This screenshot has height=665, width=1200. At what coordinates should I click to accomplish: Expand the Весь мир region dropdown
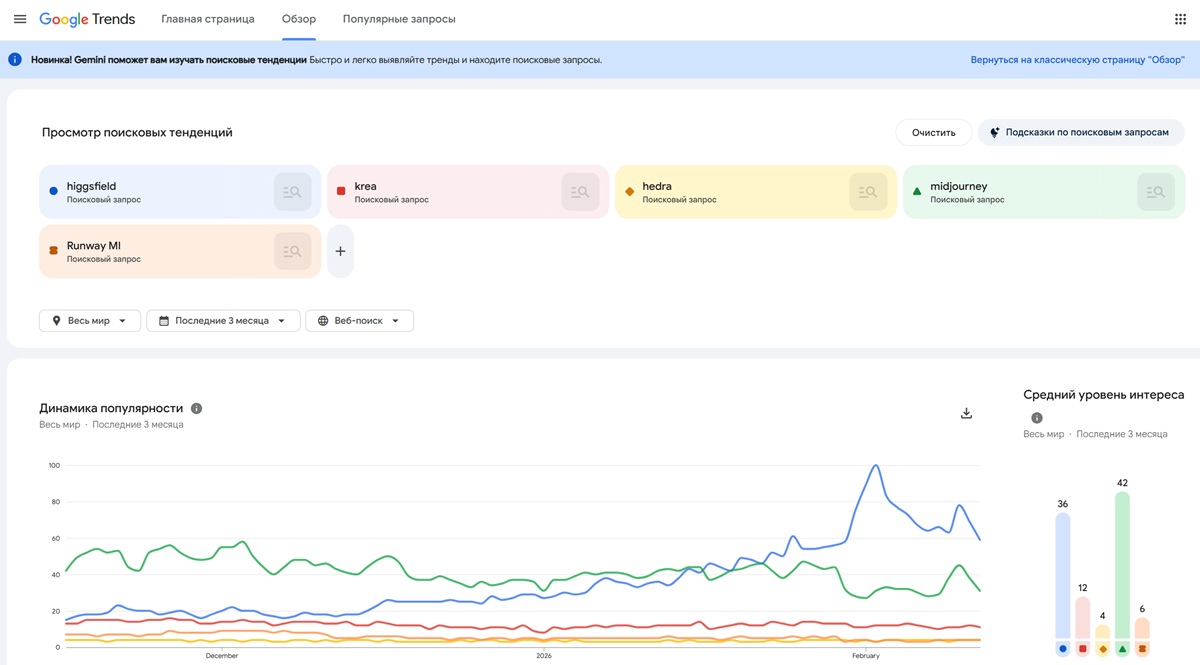pyautogui.click(x=90, y=321)
